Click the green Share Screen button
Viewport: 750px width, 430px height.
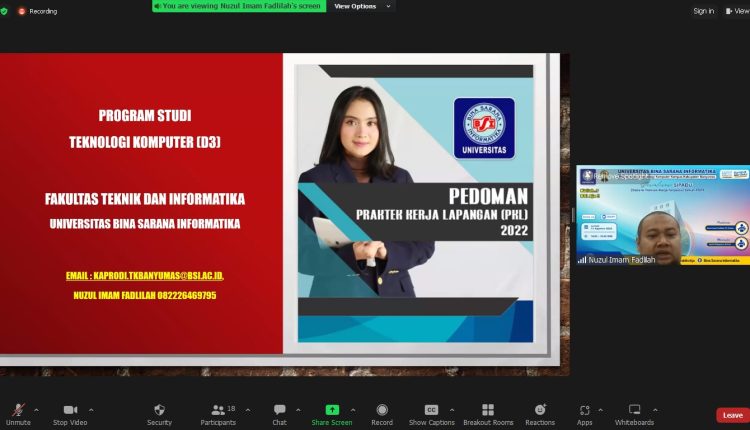point(332,415)
